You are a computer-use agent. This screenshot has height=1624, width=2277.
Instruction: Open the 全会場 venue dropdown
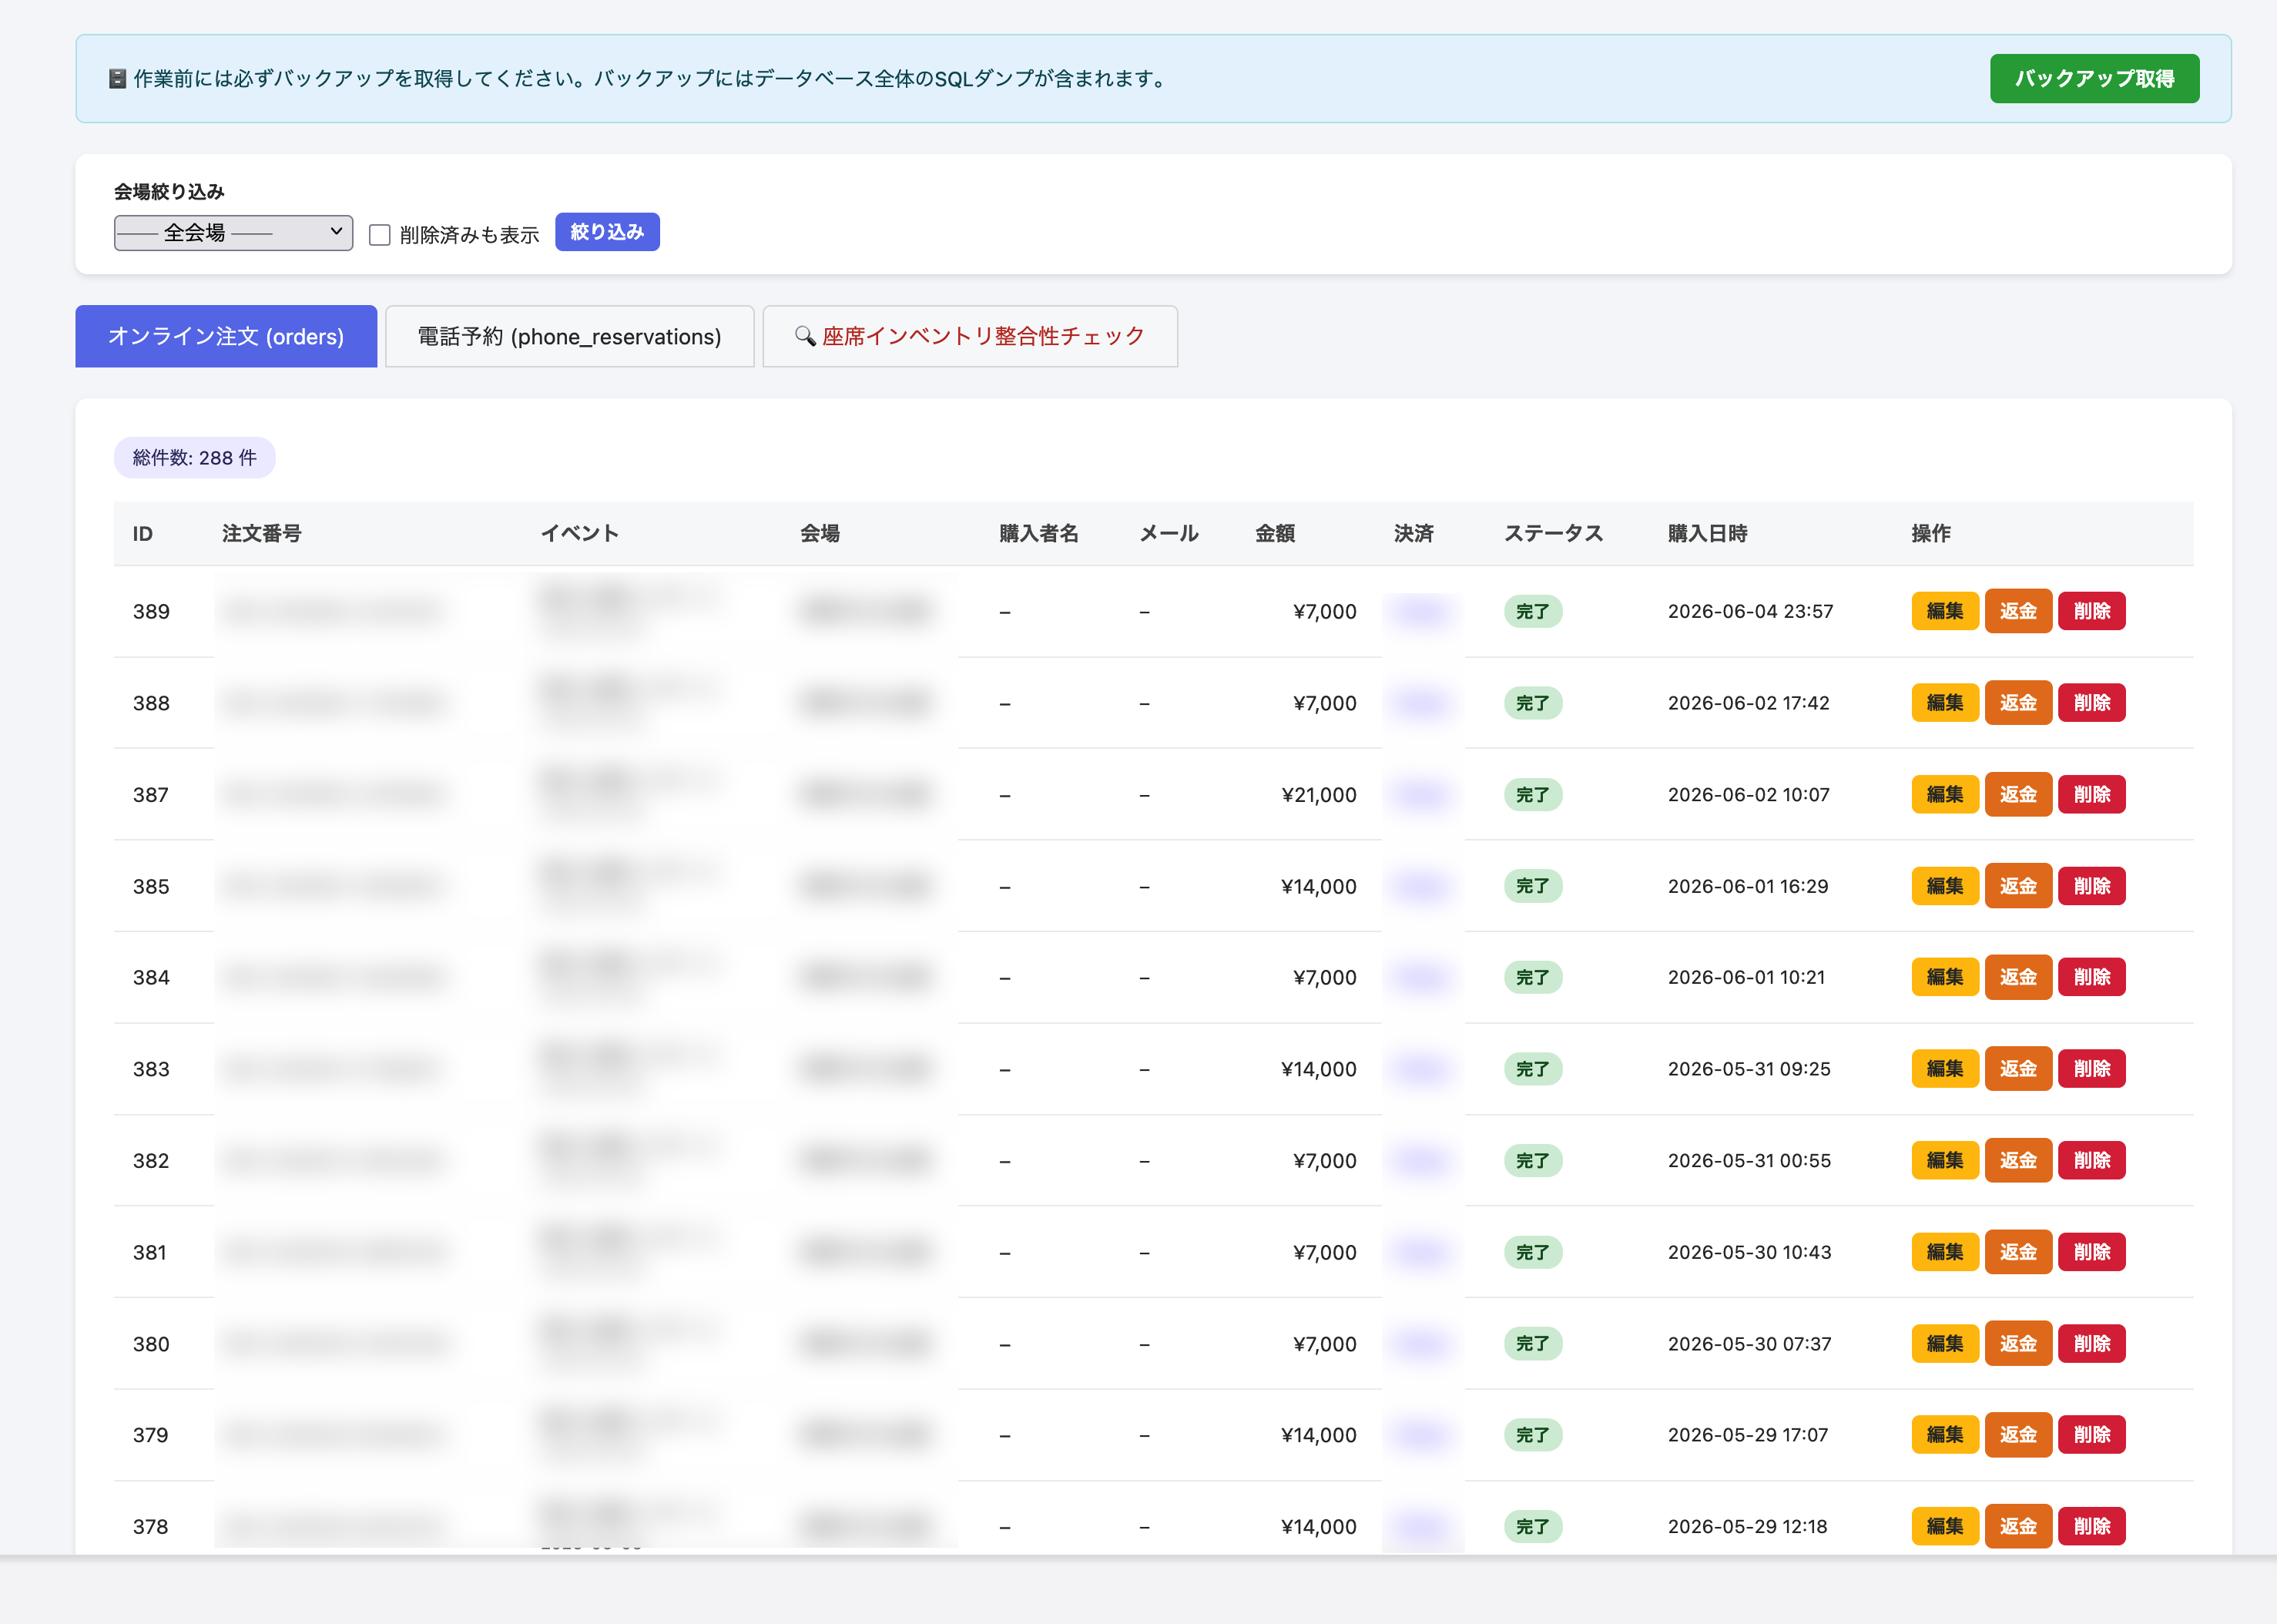[233, 233]
